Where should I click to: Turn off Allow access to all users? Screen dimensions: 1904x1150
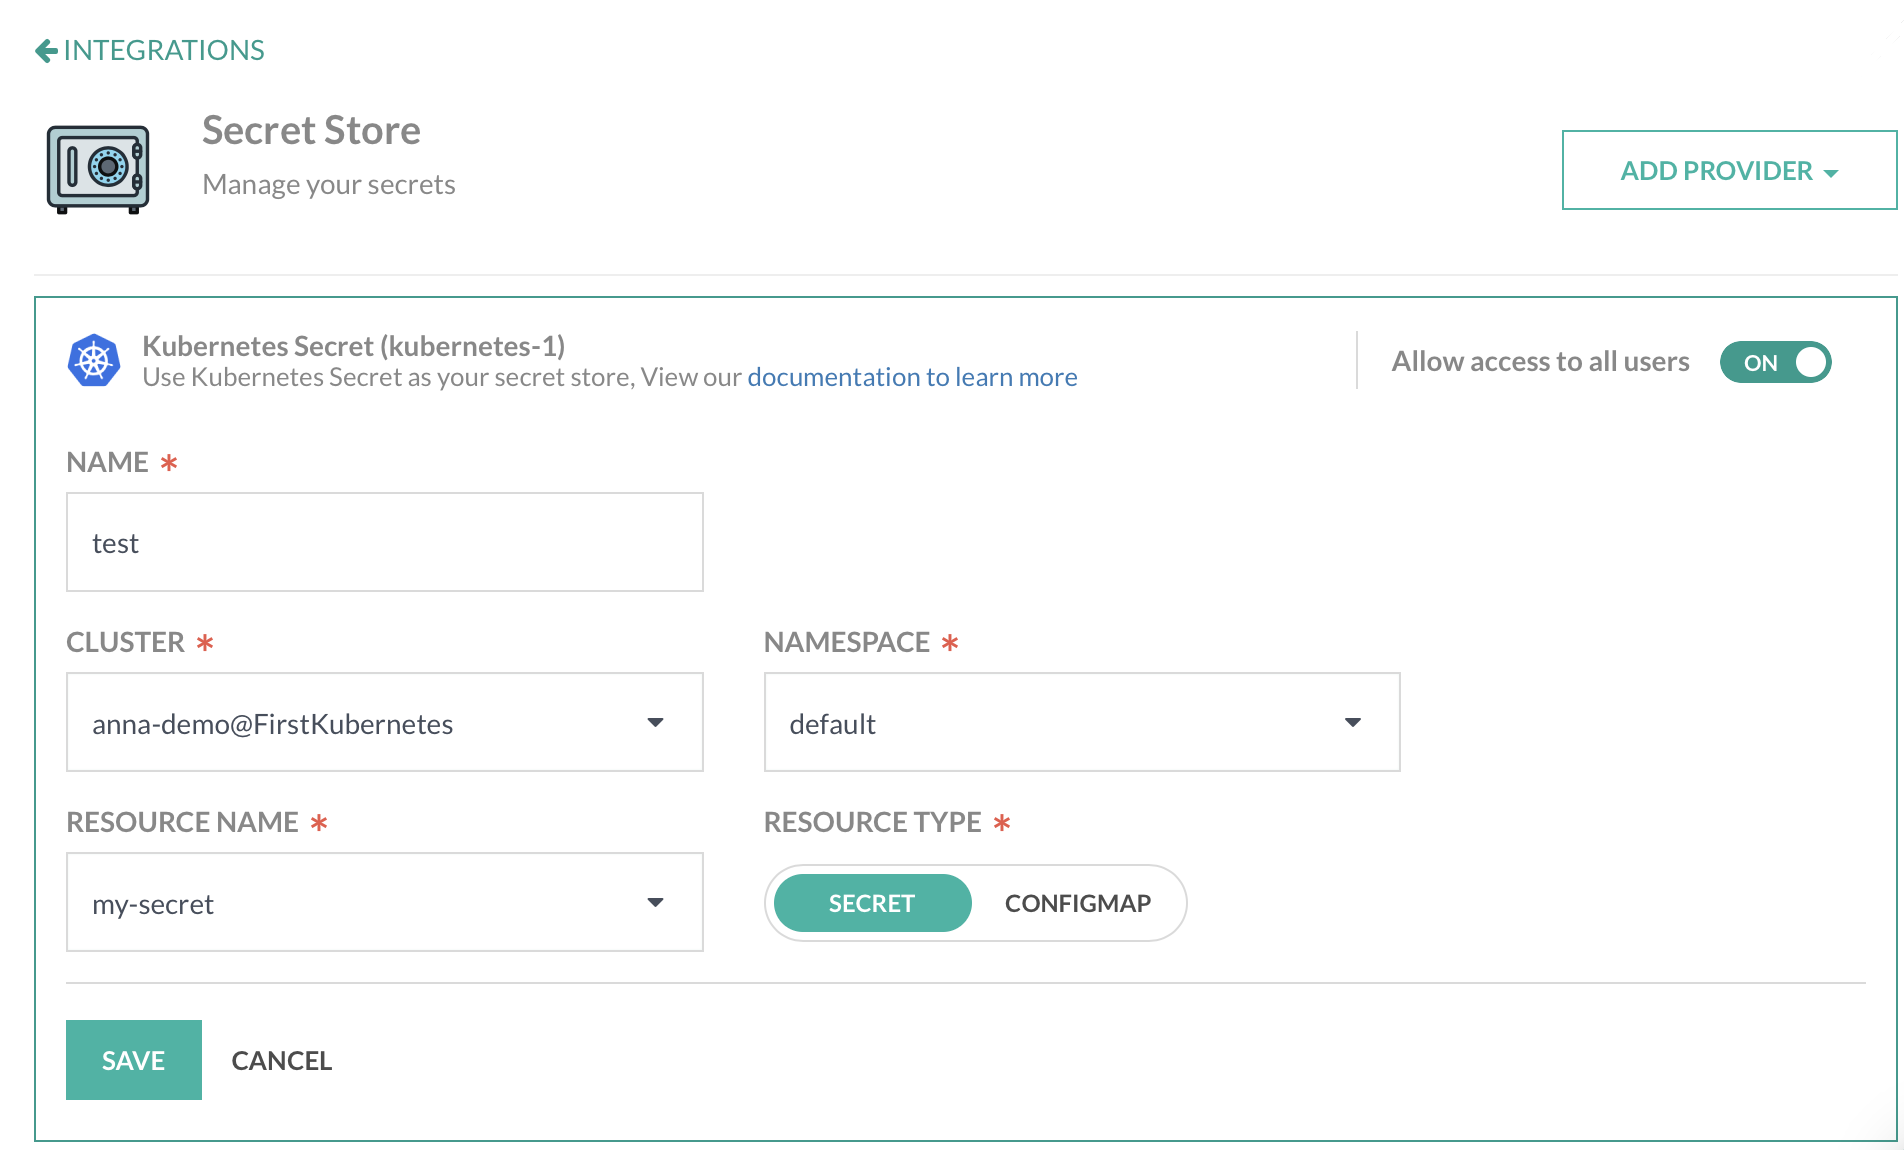[1775, 362]
